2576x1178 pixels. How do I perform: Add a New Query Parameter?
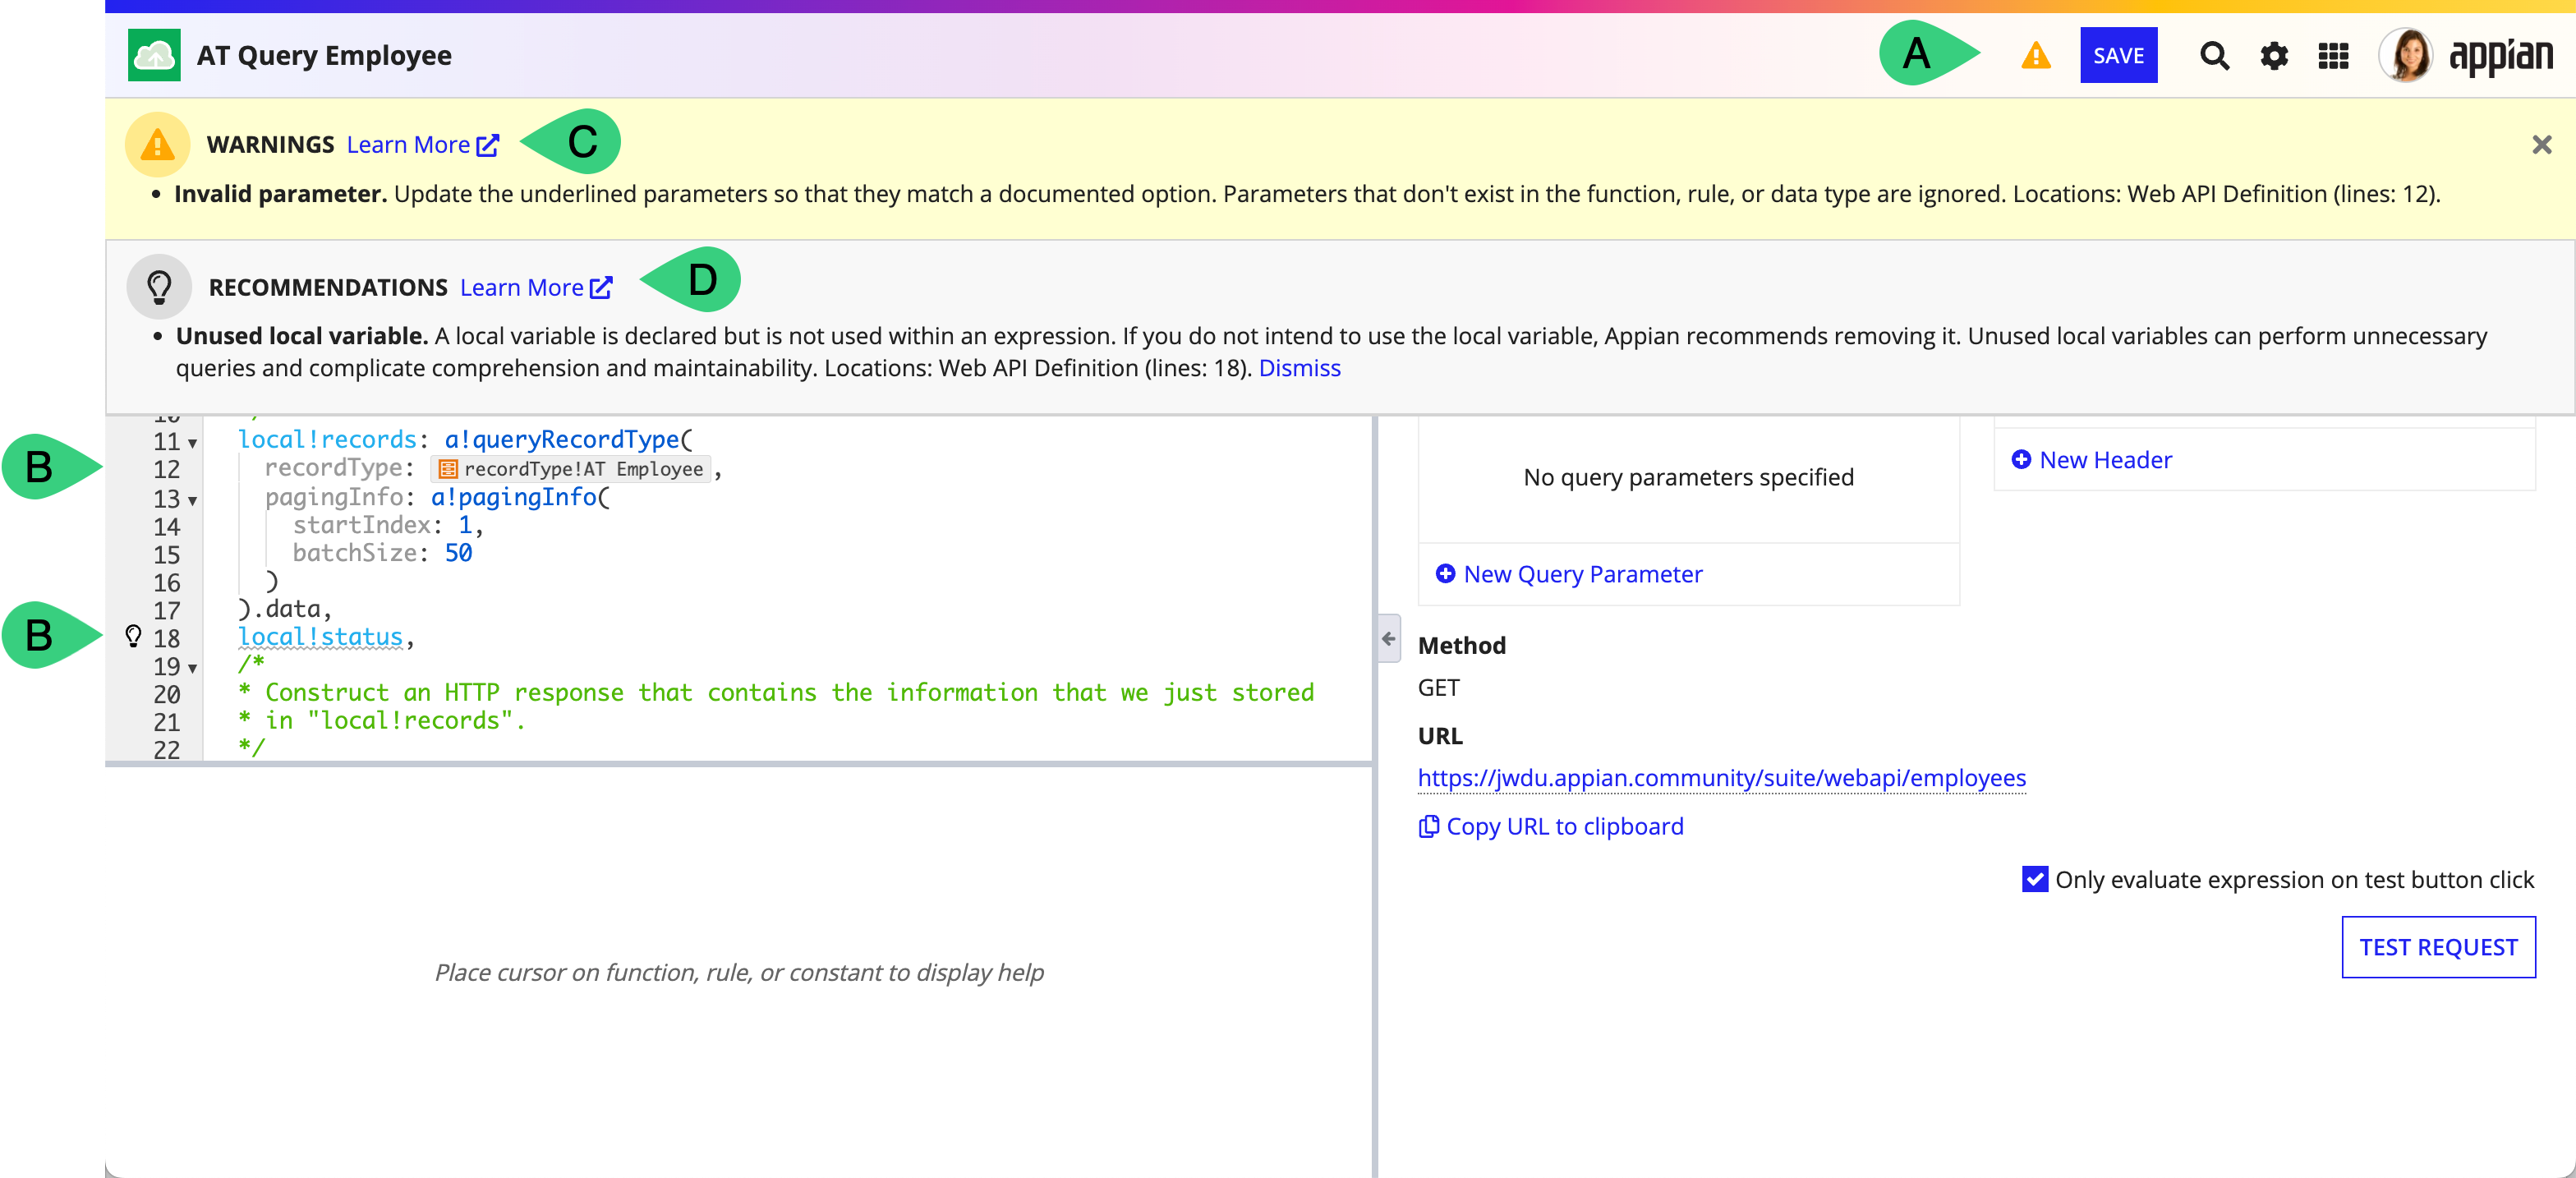[x=1569, y=574]
